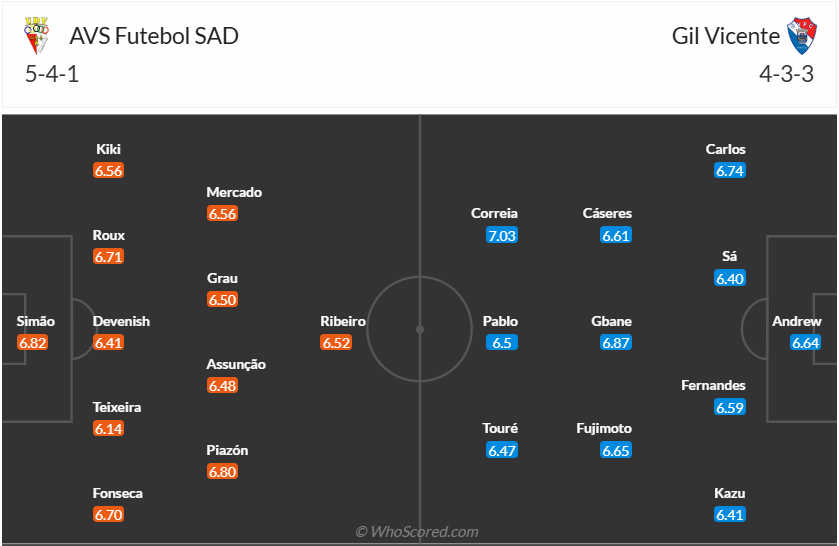Click player name Gbane

(x=612, y=321)
